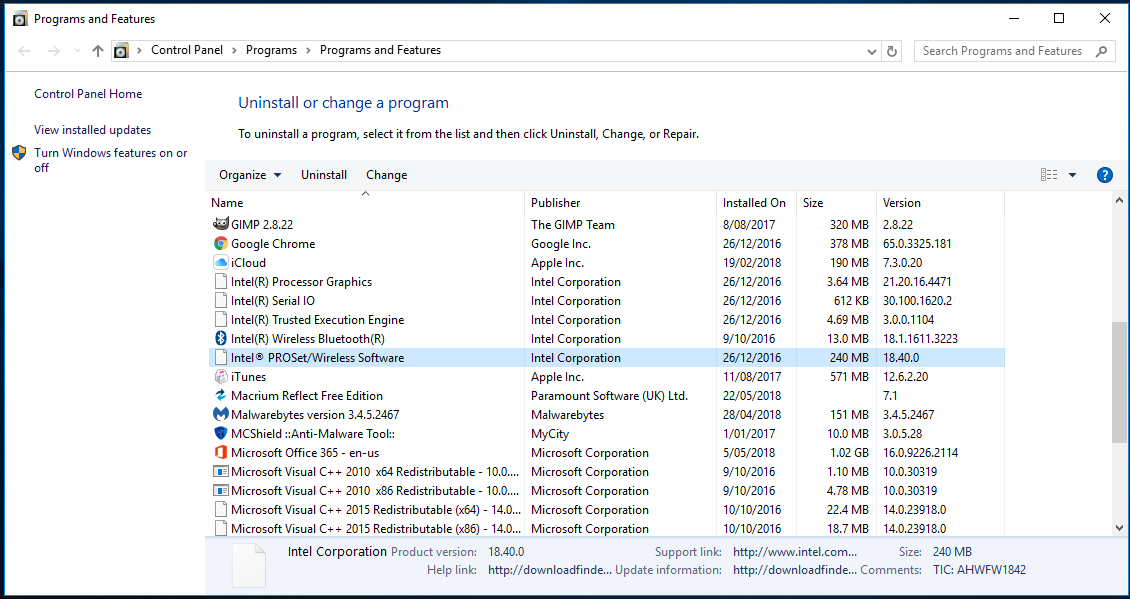Open the Organize dropdown menu
Screen dimensions: 1130x599
click(250, 175)
